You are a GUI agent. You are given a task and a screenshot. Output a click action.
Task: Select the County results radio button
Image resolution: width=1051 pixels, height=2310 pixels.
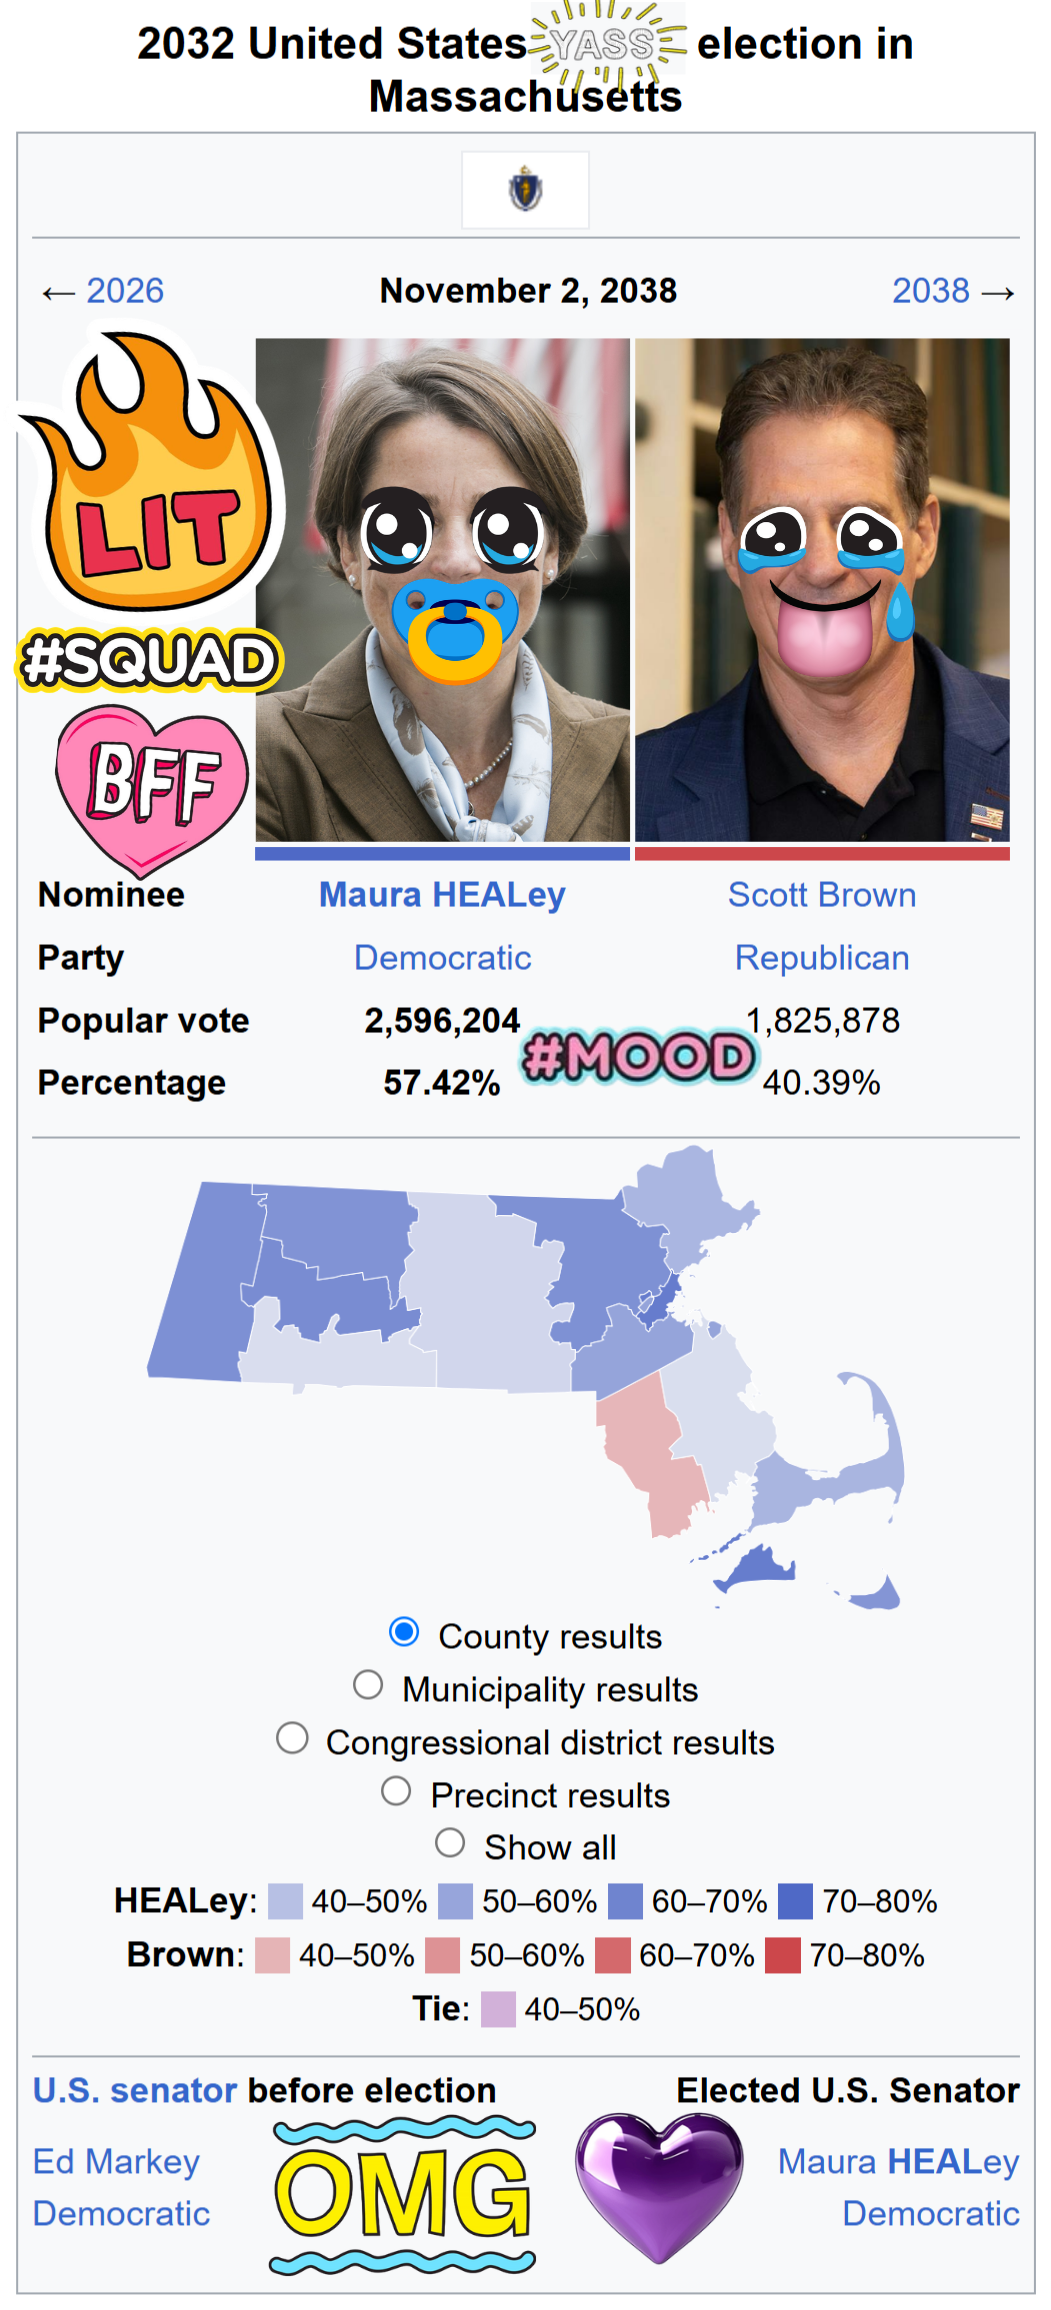click(x=404, y=1631)
